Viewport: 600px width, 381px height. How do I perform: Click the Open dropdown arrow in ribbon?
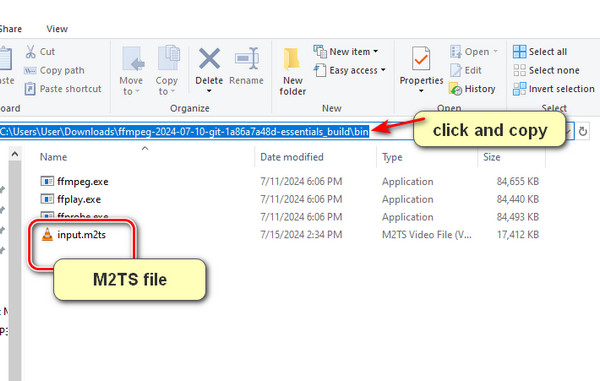496,51
